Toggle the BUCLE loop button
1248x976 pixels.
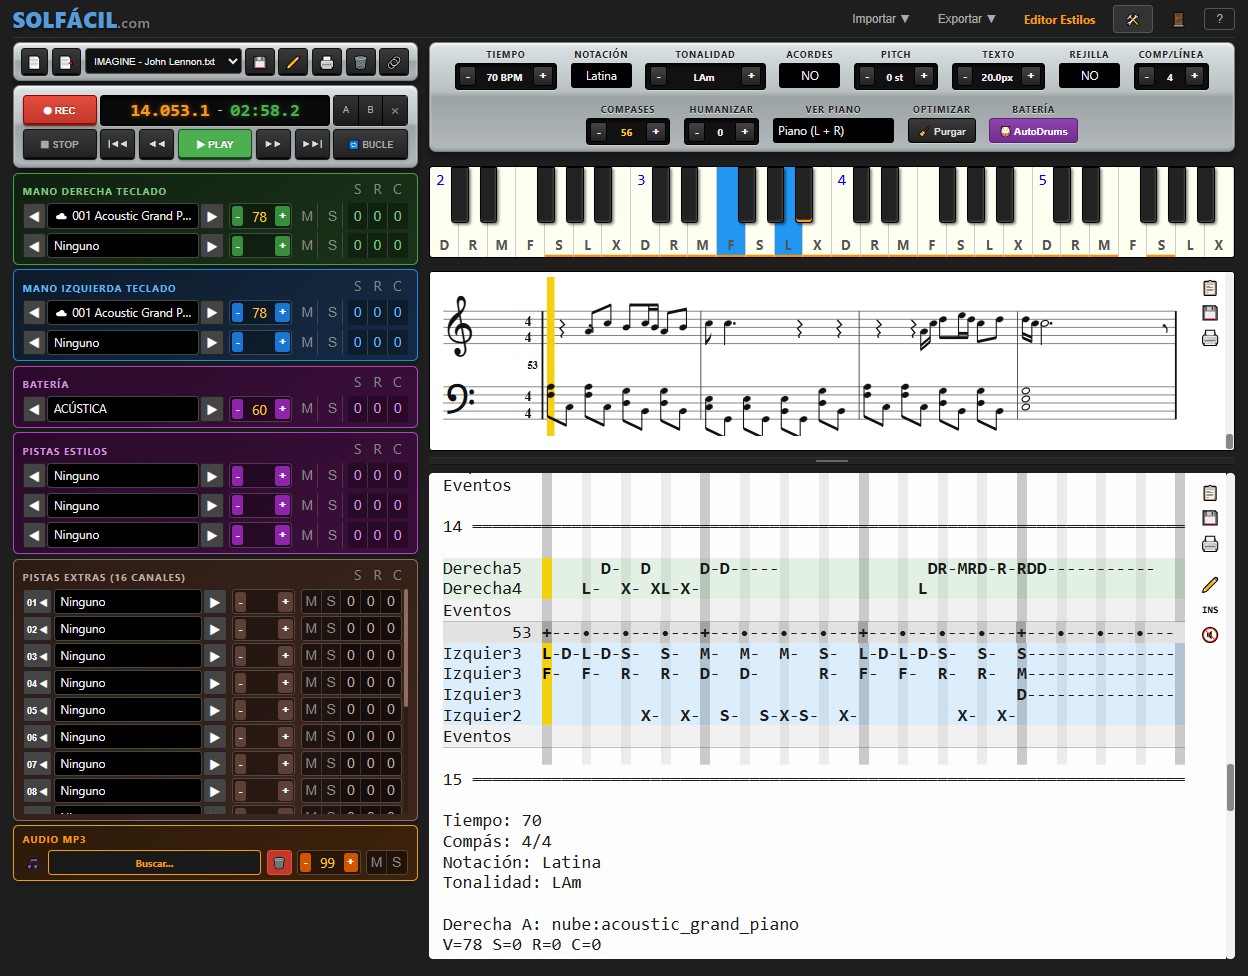[x=370, y=144]
